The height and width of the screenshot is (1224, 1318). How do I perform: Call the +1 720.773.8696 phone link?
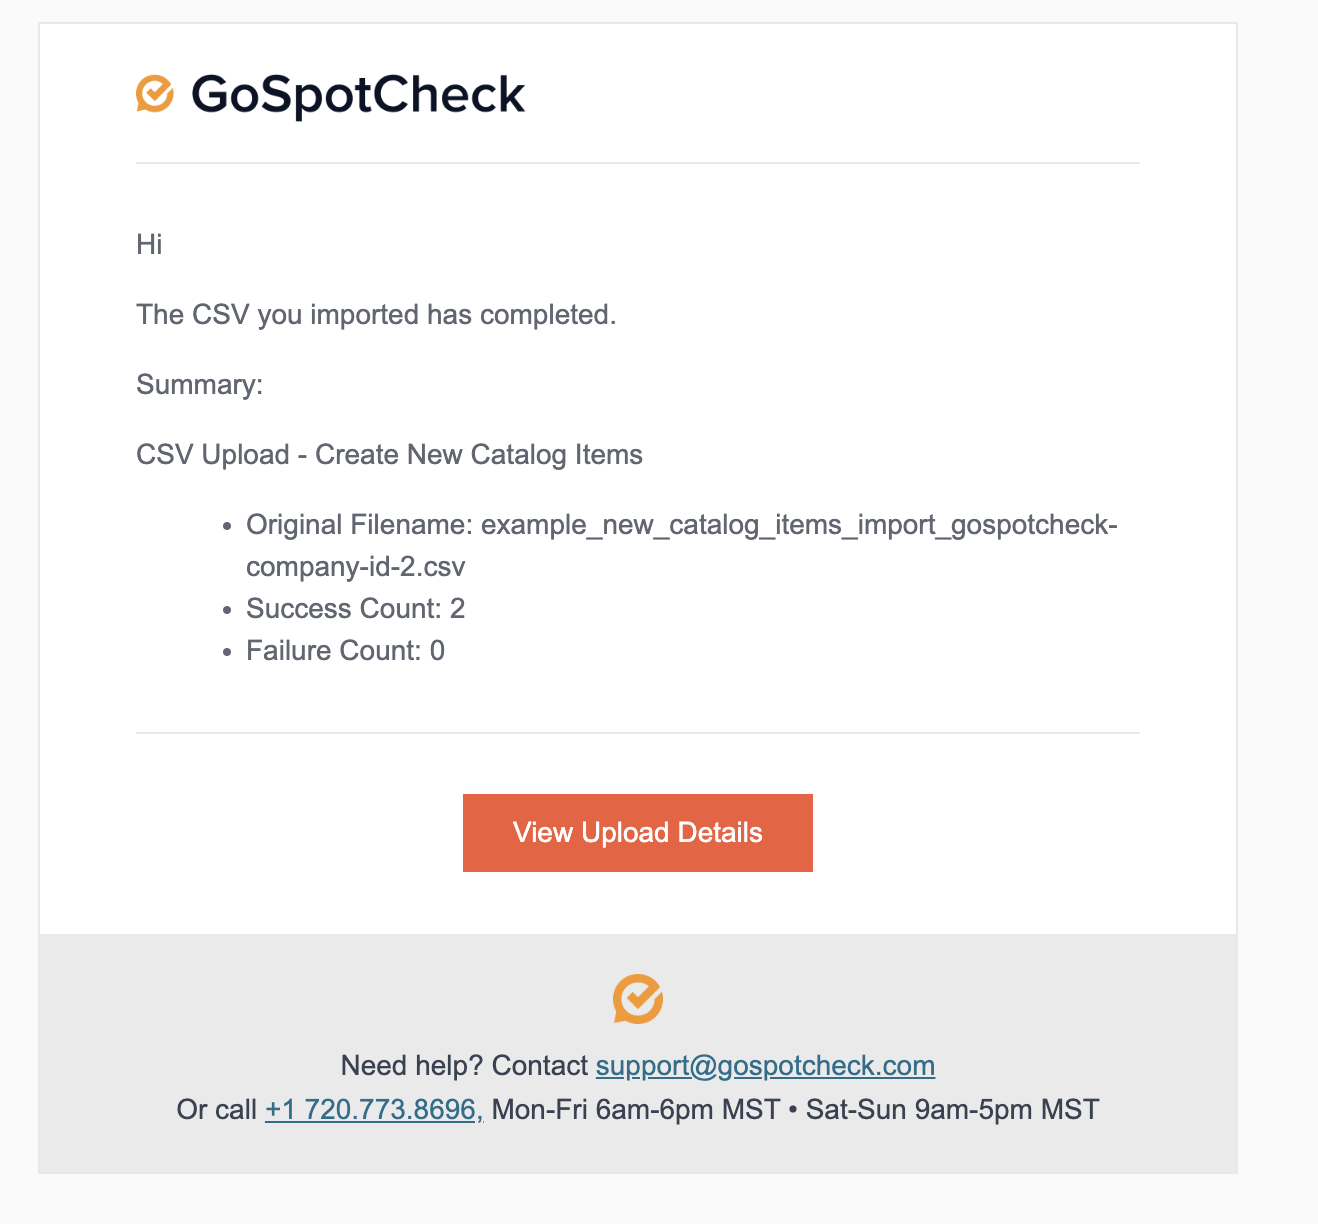(x=374, y=1110)
